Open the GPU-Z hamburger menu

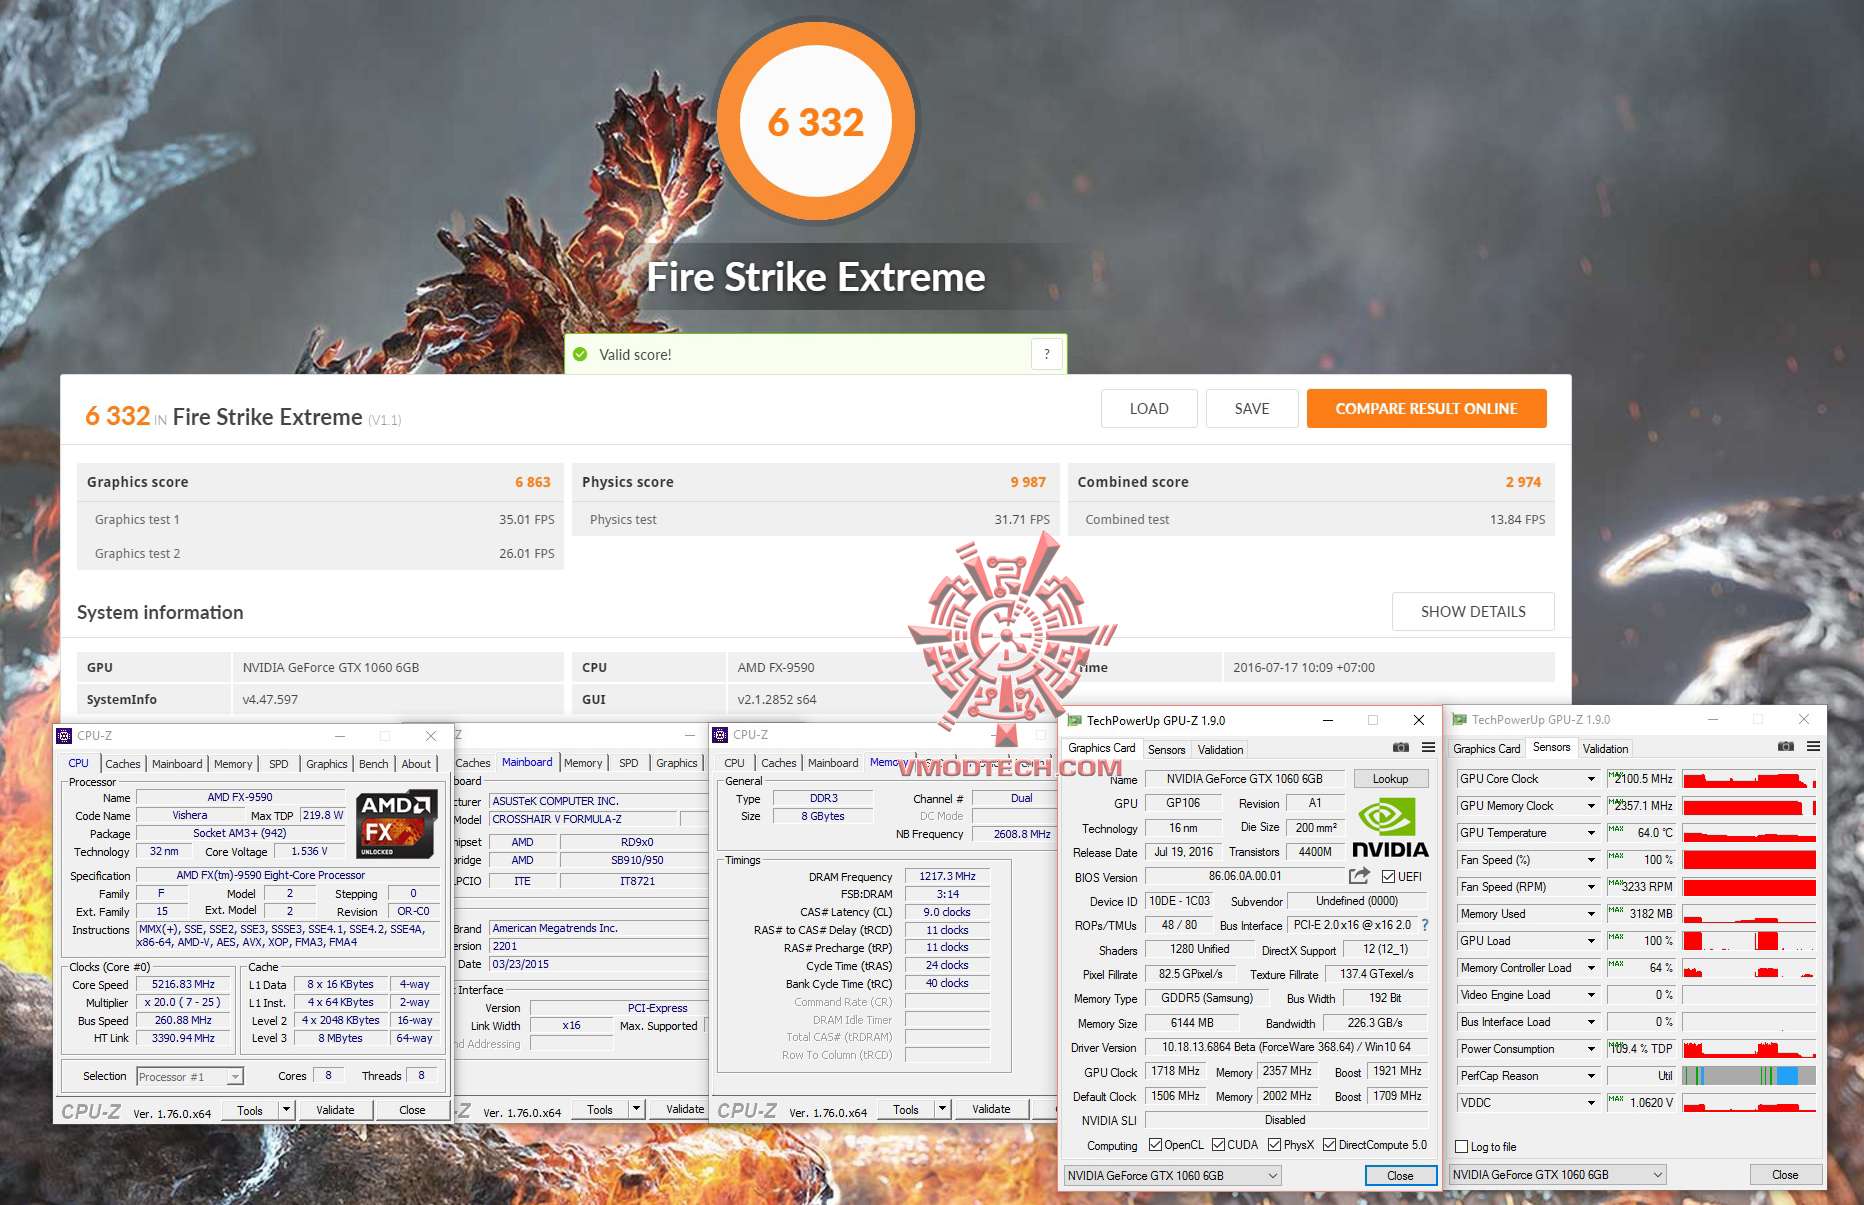point(1429,748)
